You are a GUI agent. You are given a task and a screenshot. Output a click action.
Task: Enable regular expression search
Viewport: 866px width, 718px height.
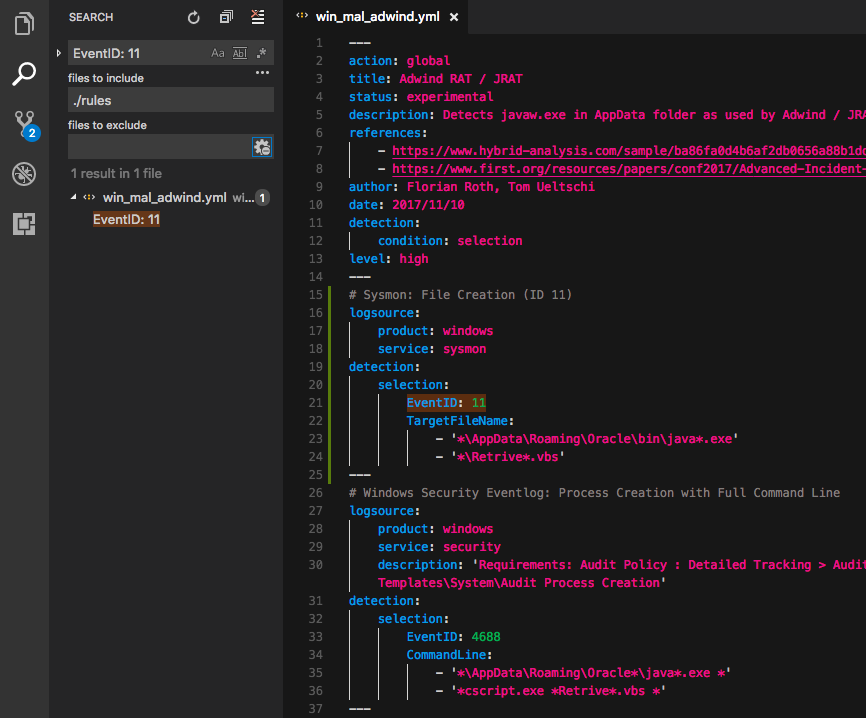tap(261, 53)
